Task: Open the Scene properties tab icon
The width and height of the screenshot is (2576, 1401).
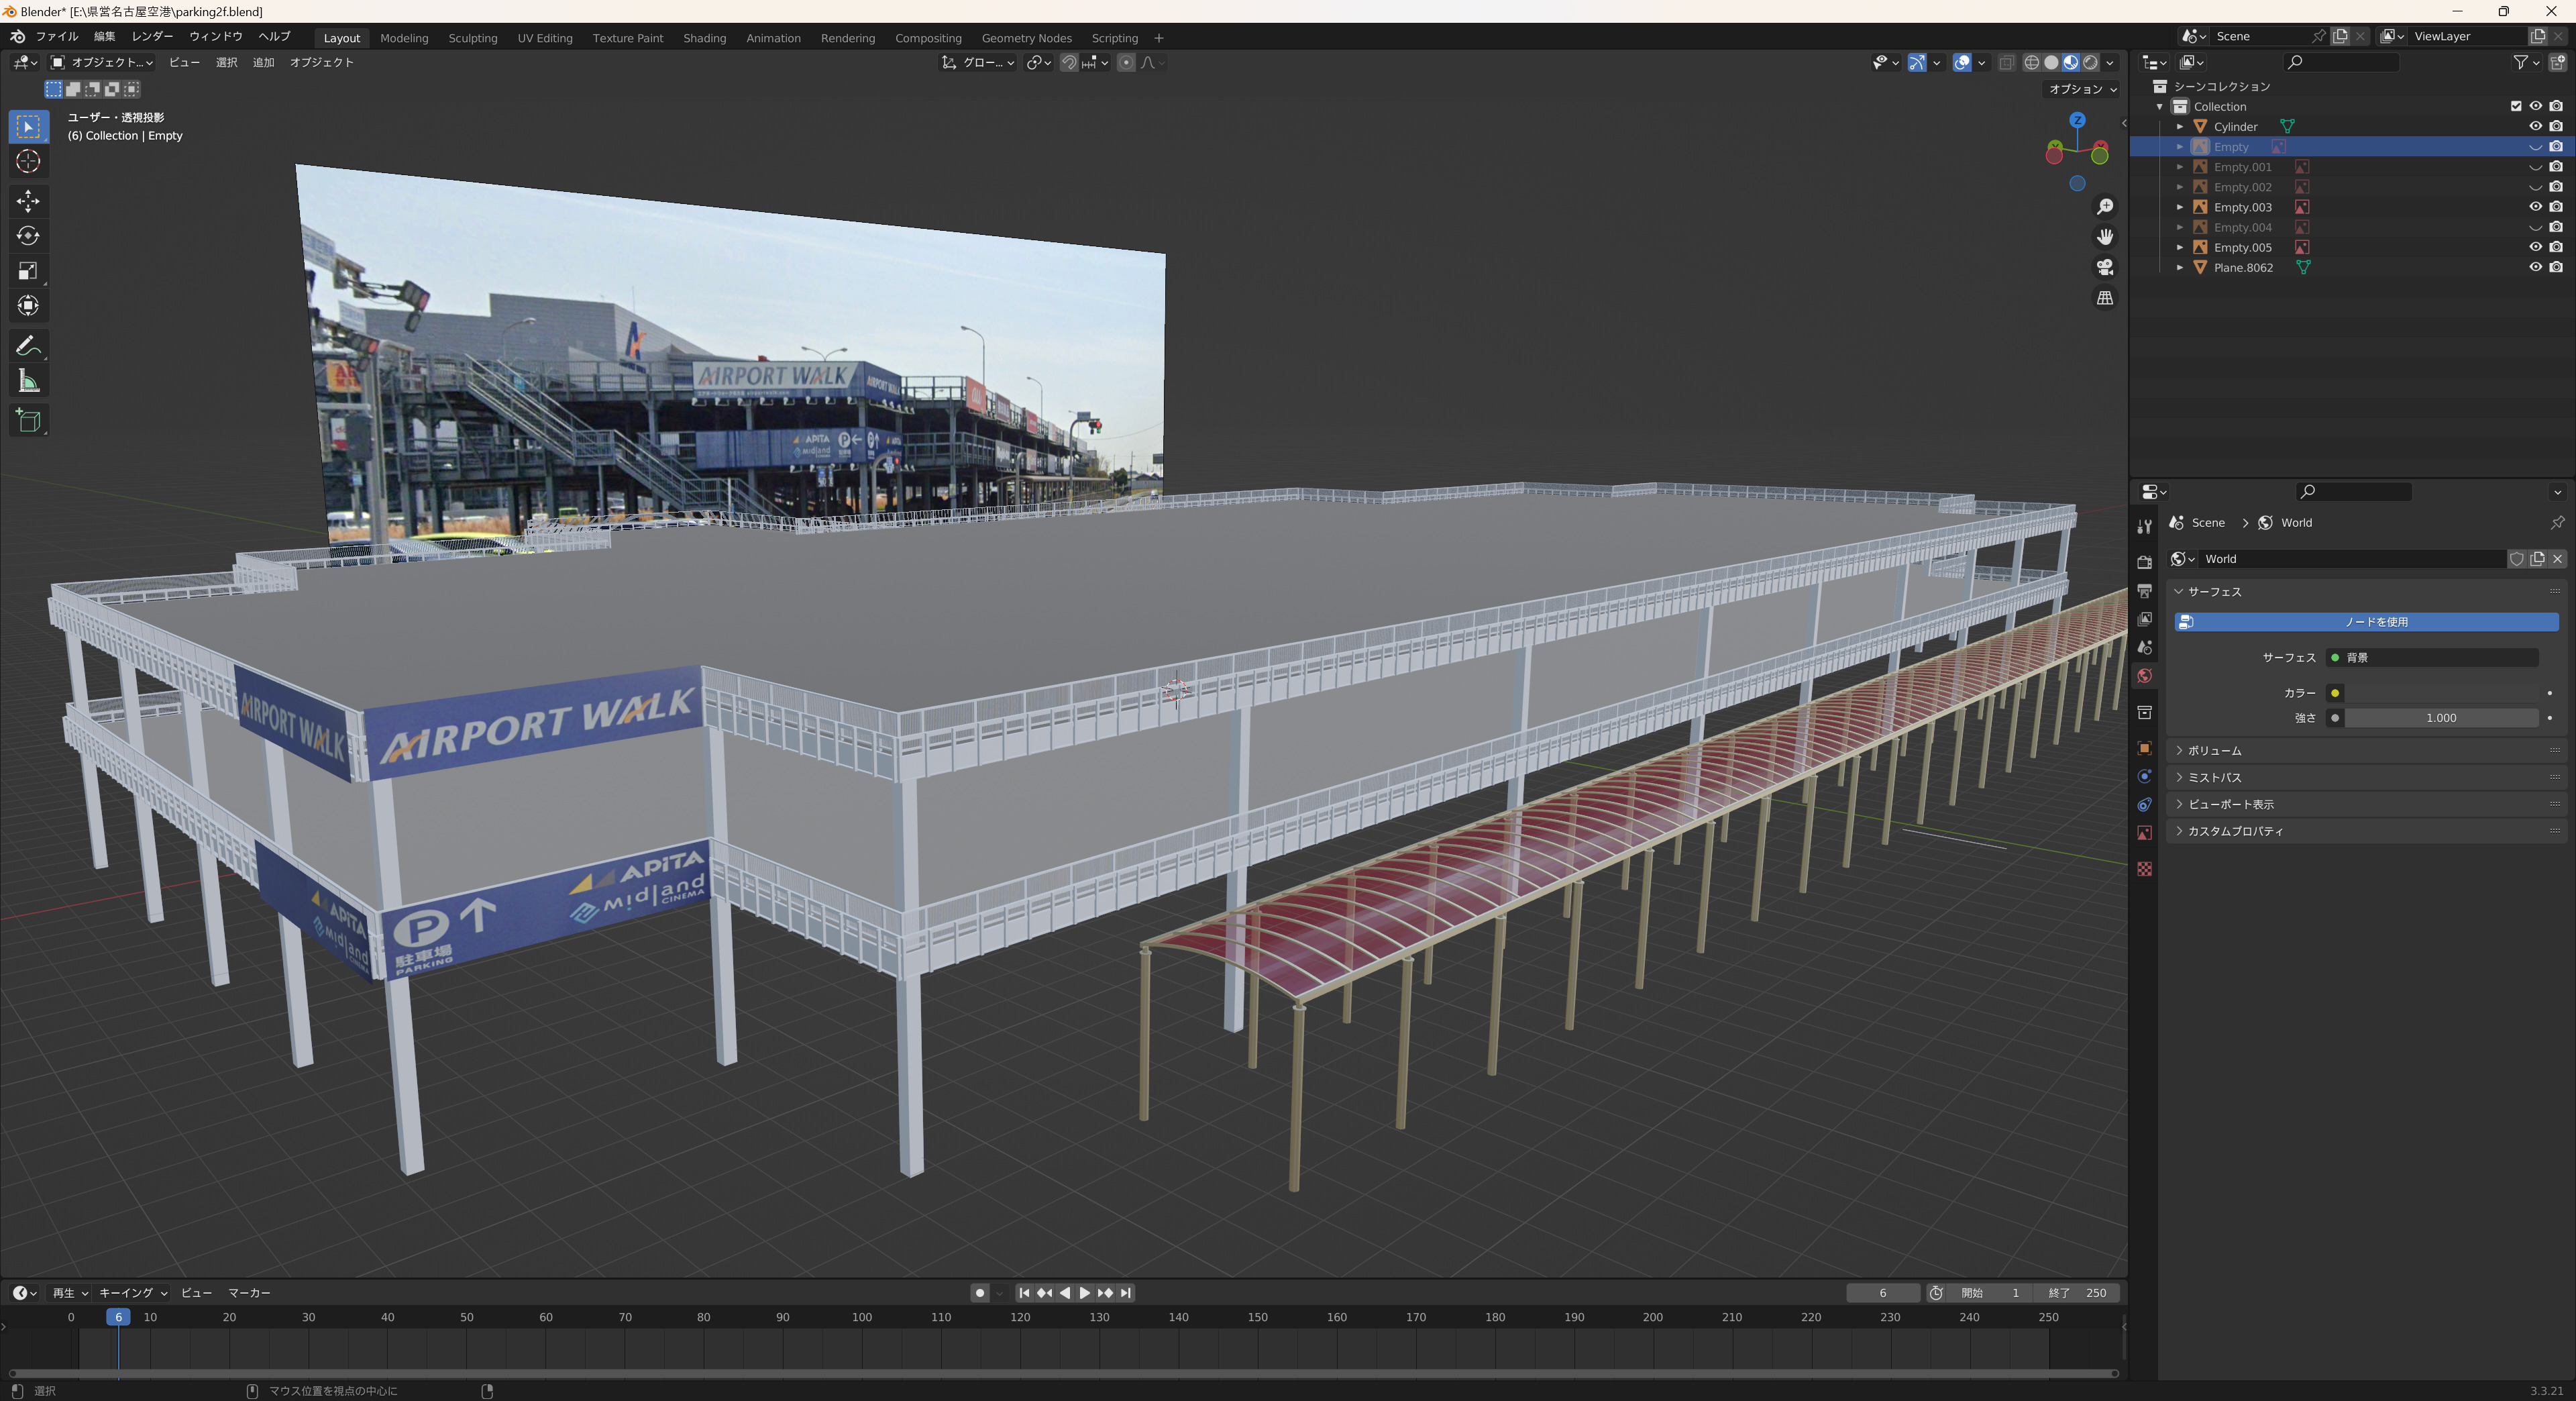Action: pos(2144,647)
